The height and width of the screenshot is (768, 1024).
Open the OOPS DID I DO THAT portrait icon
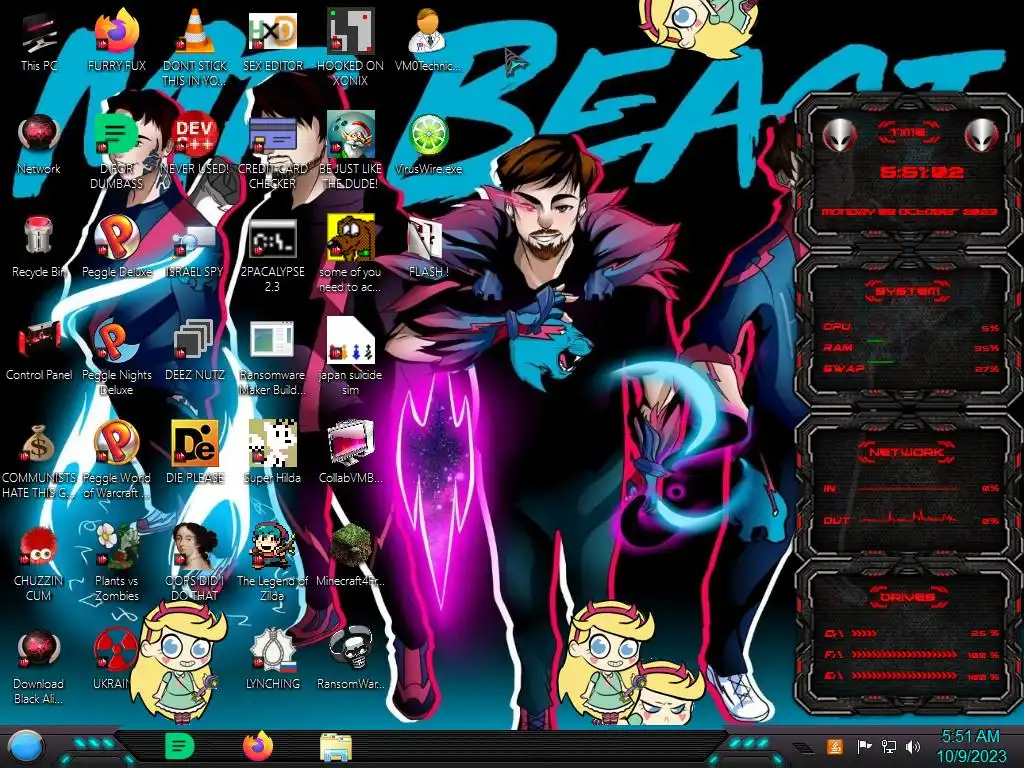point(194,547)
